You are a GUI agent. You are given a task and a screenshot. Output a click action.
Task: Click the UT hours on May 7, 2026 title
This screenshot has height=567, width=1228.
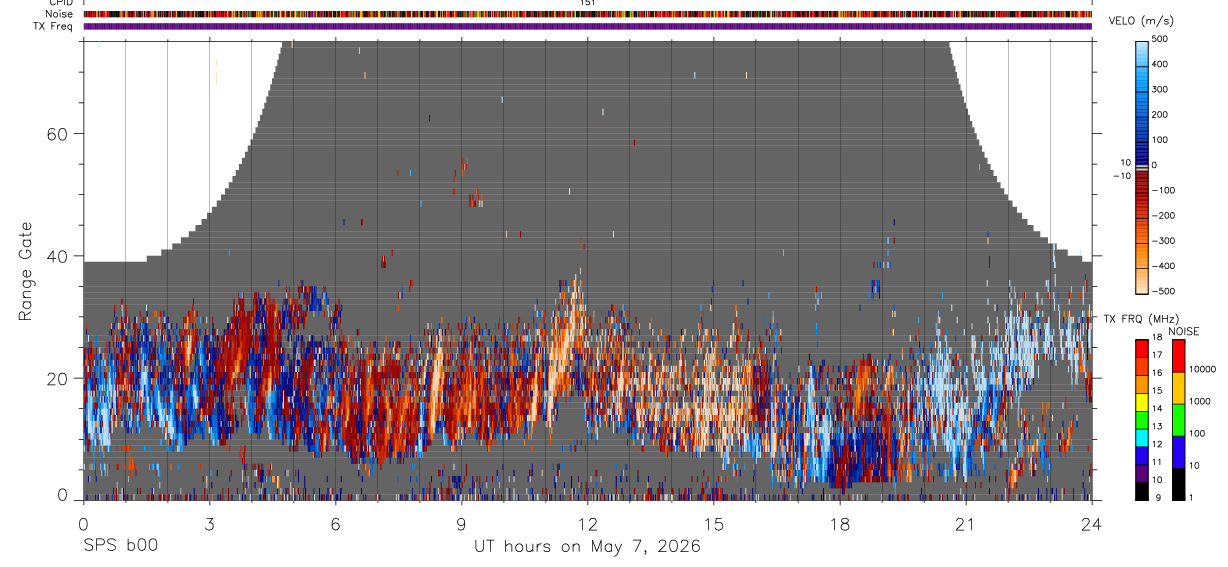(587, 547)
